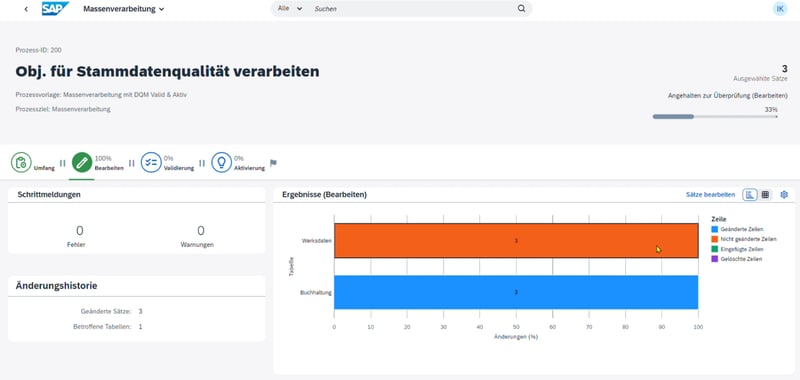The image size is (800, 380).
Task: Select Eingefügte Zeilen green legend swatch
Action: pos(715,249)
